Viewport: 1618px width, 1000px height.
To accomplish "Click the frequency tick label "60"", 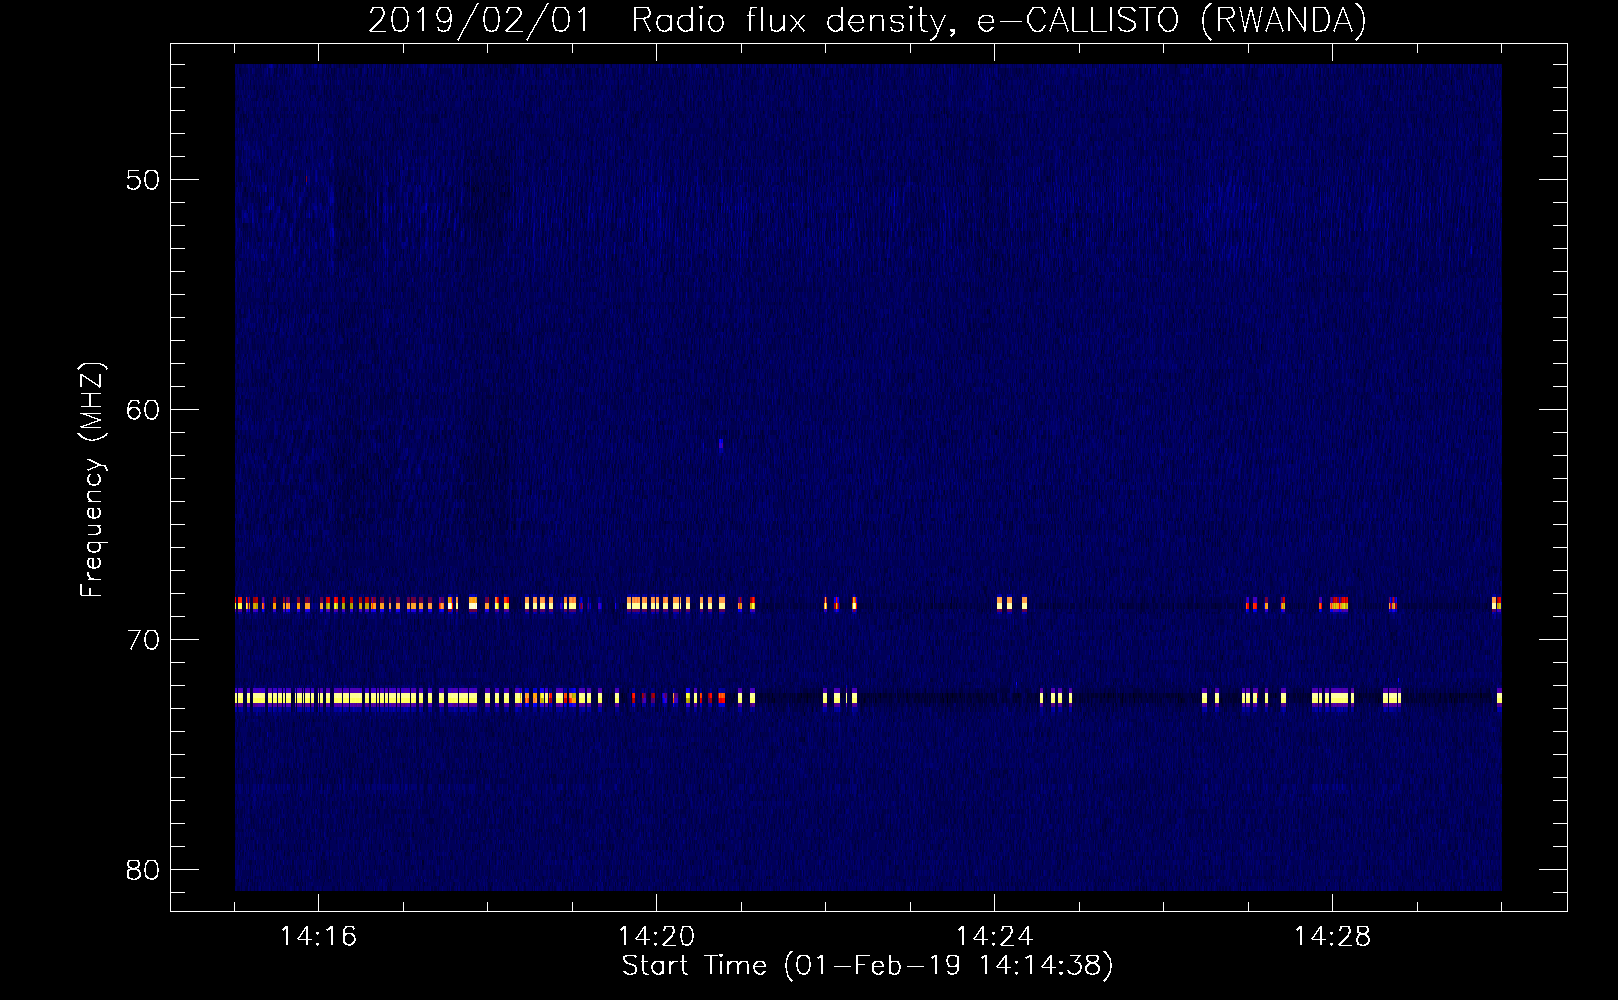I will click(x=143, y=410).
